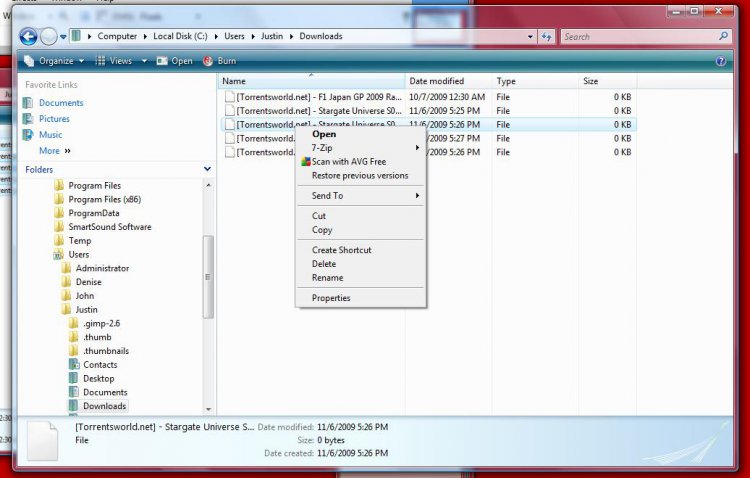The image size is (750, 478).
Task: Click the Users folder icon in tree
Action: tap(58, 255)
